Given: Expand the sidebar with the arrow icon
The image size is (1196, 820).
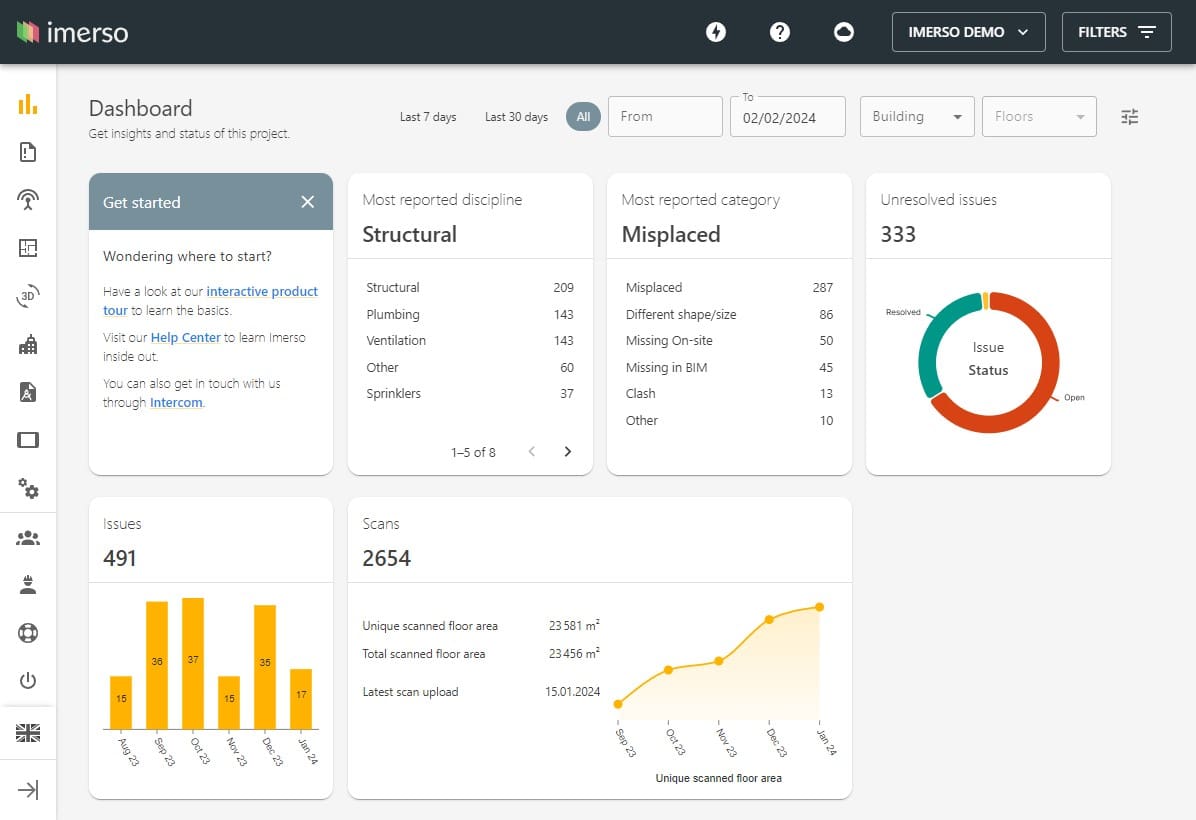Looking at the screenshot, I should pos(28,790).
